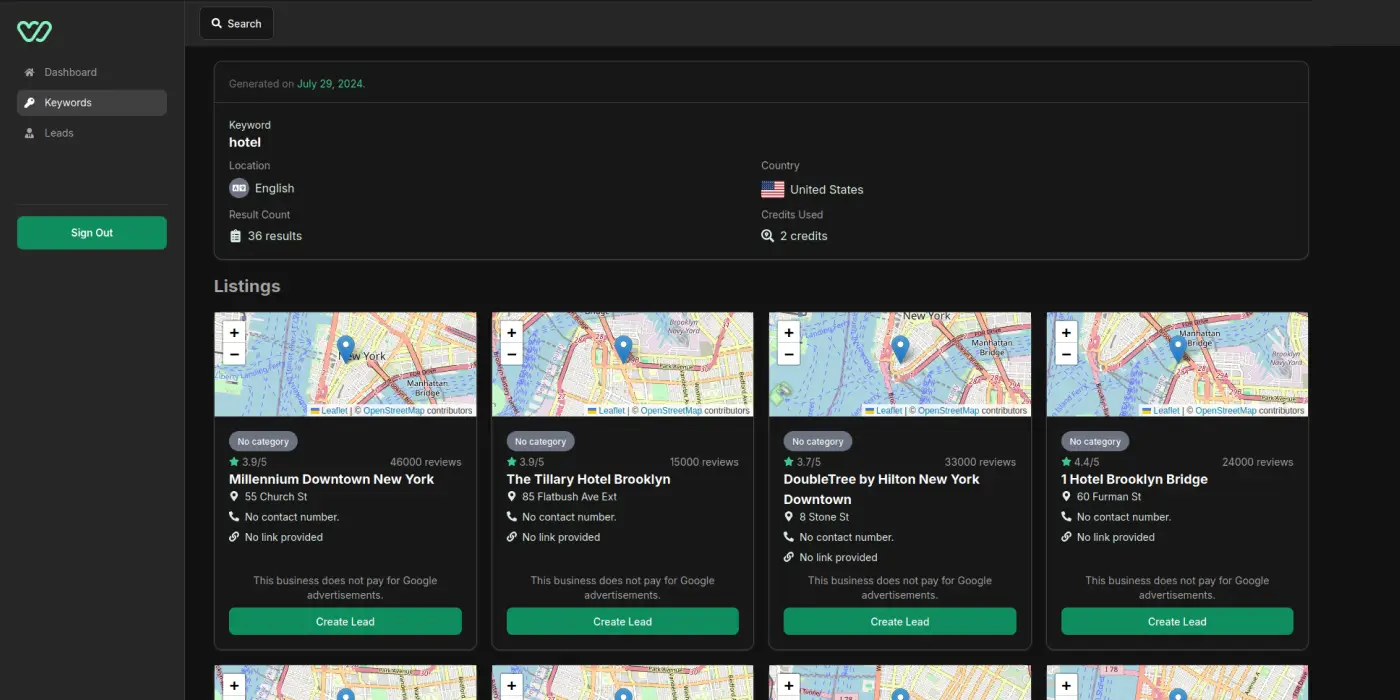Image resolution: width=1400 pixels, height=700 pixels.
Task: Zoom in on Tillary Hotel map
Action: pyautogui.click(x=511, y=333)
